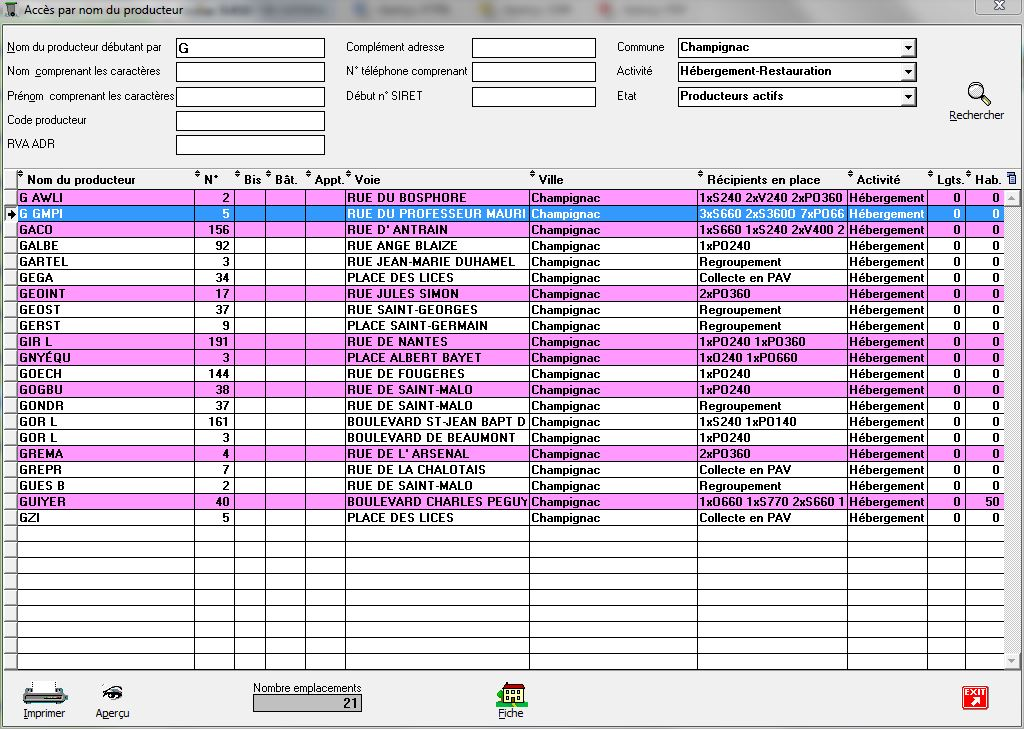Click the RVA ADR text field
The height and width of the screenshot is (729, 1024).
pyautogui.click(x=250, y=145)
